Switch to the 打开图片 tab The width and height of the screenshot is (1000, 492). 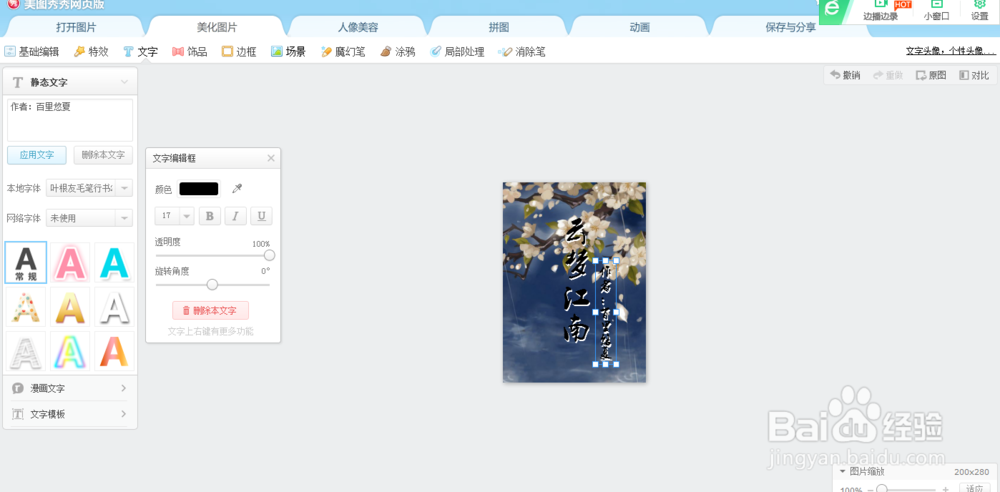(77, 27)
